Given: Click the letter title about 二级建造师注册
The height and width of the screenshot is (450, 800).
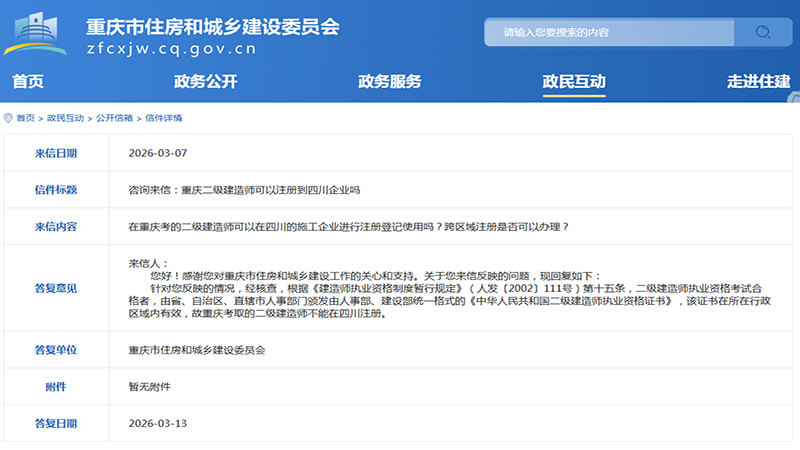Looking at the screenshot, I should point(244,190).
